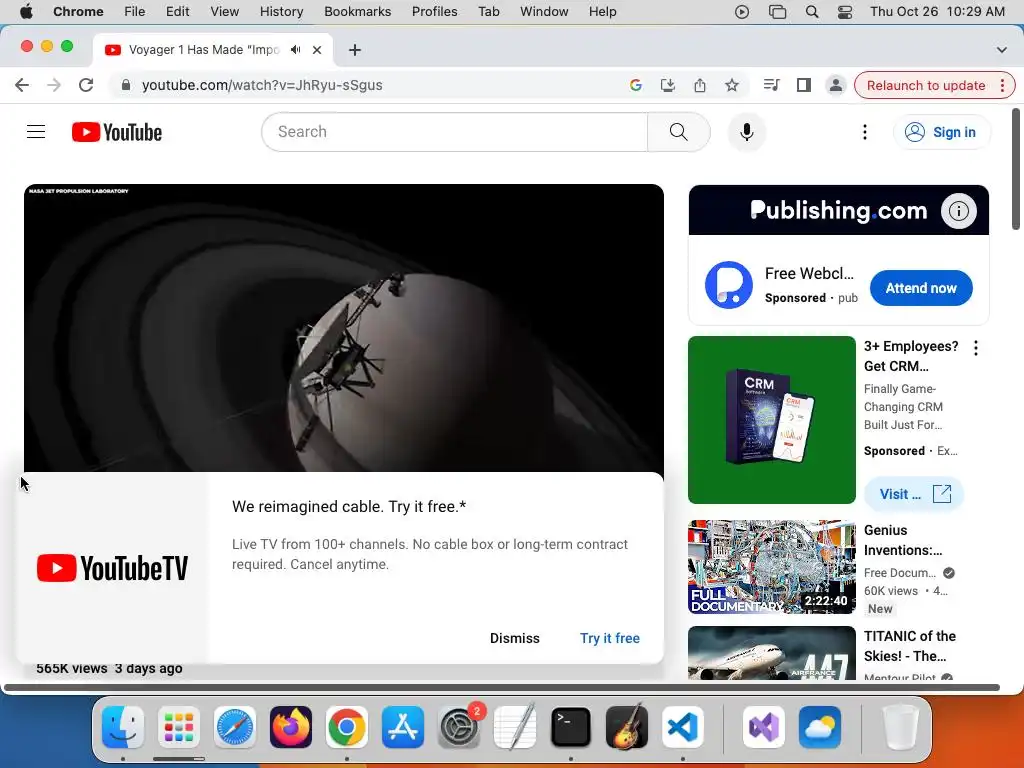
Task: Open the File menu
Action: pyautogui.click(x=135, y=11)
